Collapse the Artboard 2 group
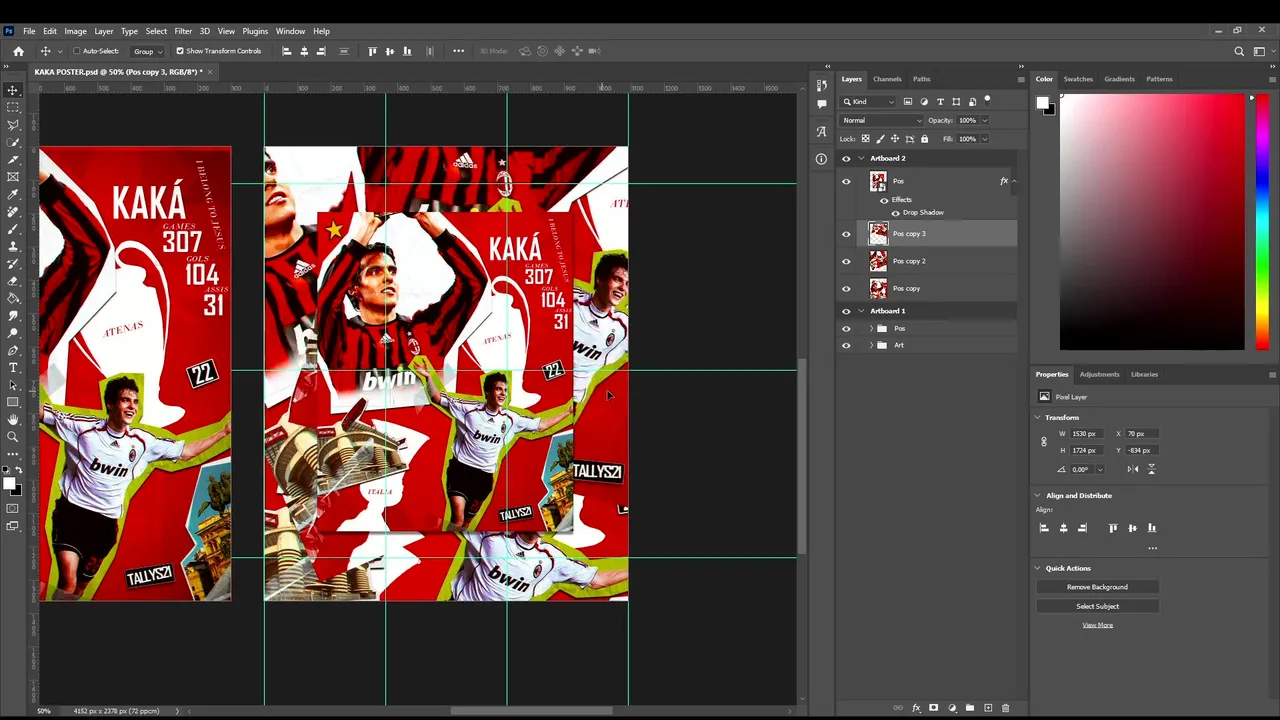The height and width of the screenshot is (720, 1280). coord(861,158)
